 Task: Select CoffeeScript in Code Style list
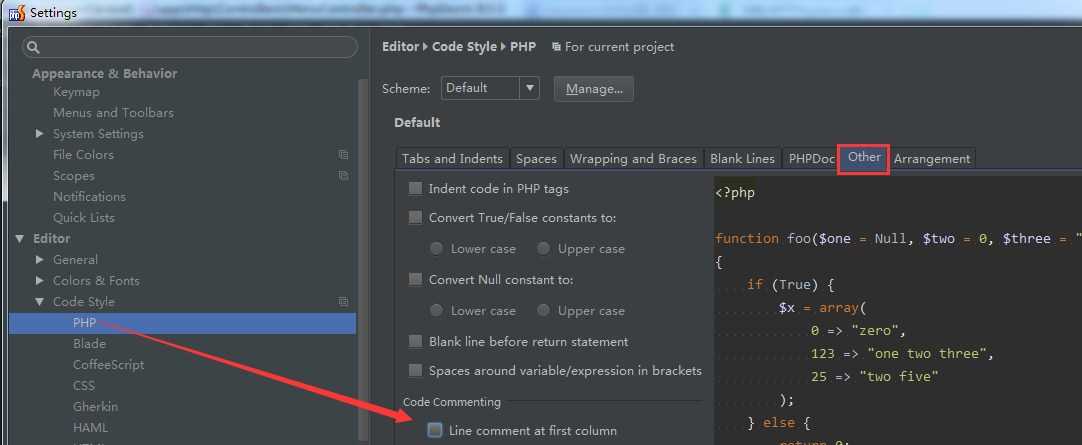tap(108, 365)
